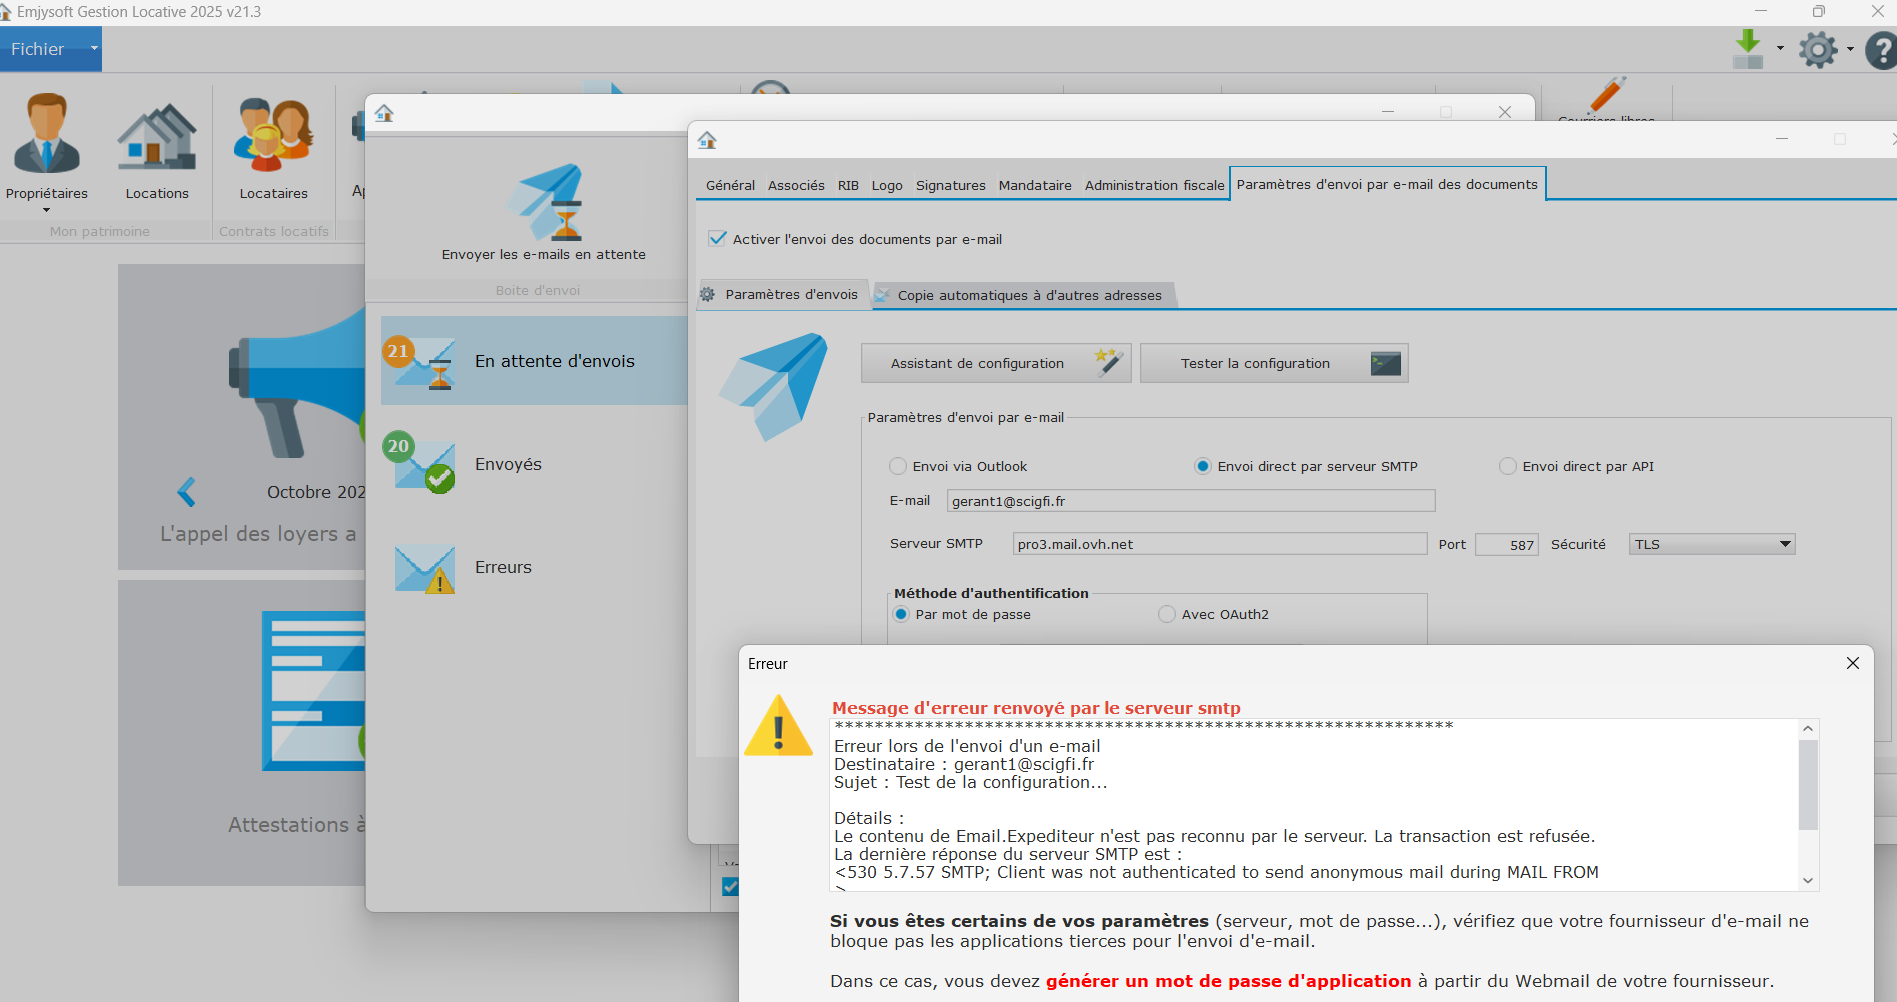Expand the Sécurité TLS dropdown
The image size is (1897, 1002).
click(1784, 545)
